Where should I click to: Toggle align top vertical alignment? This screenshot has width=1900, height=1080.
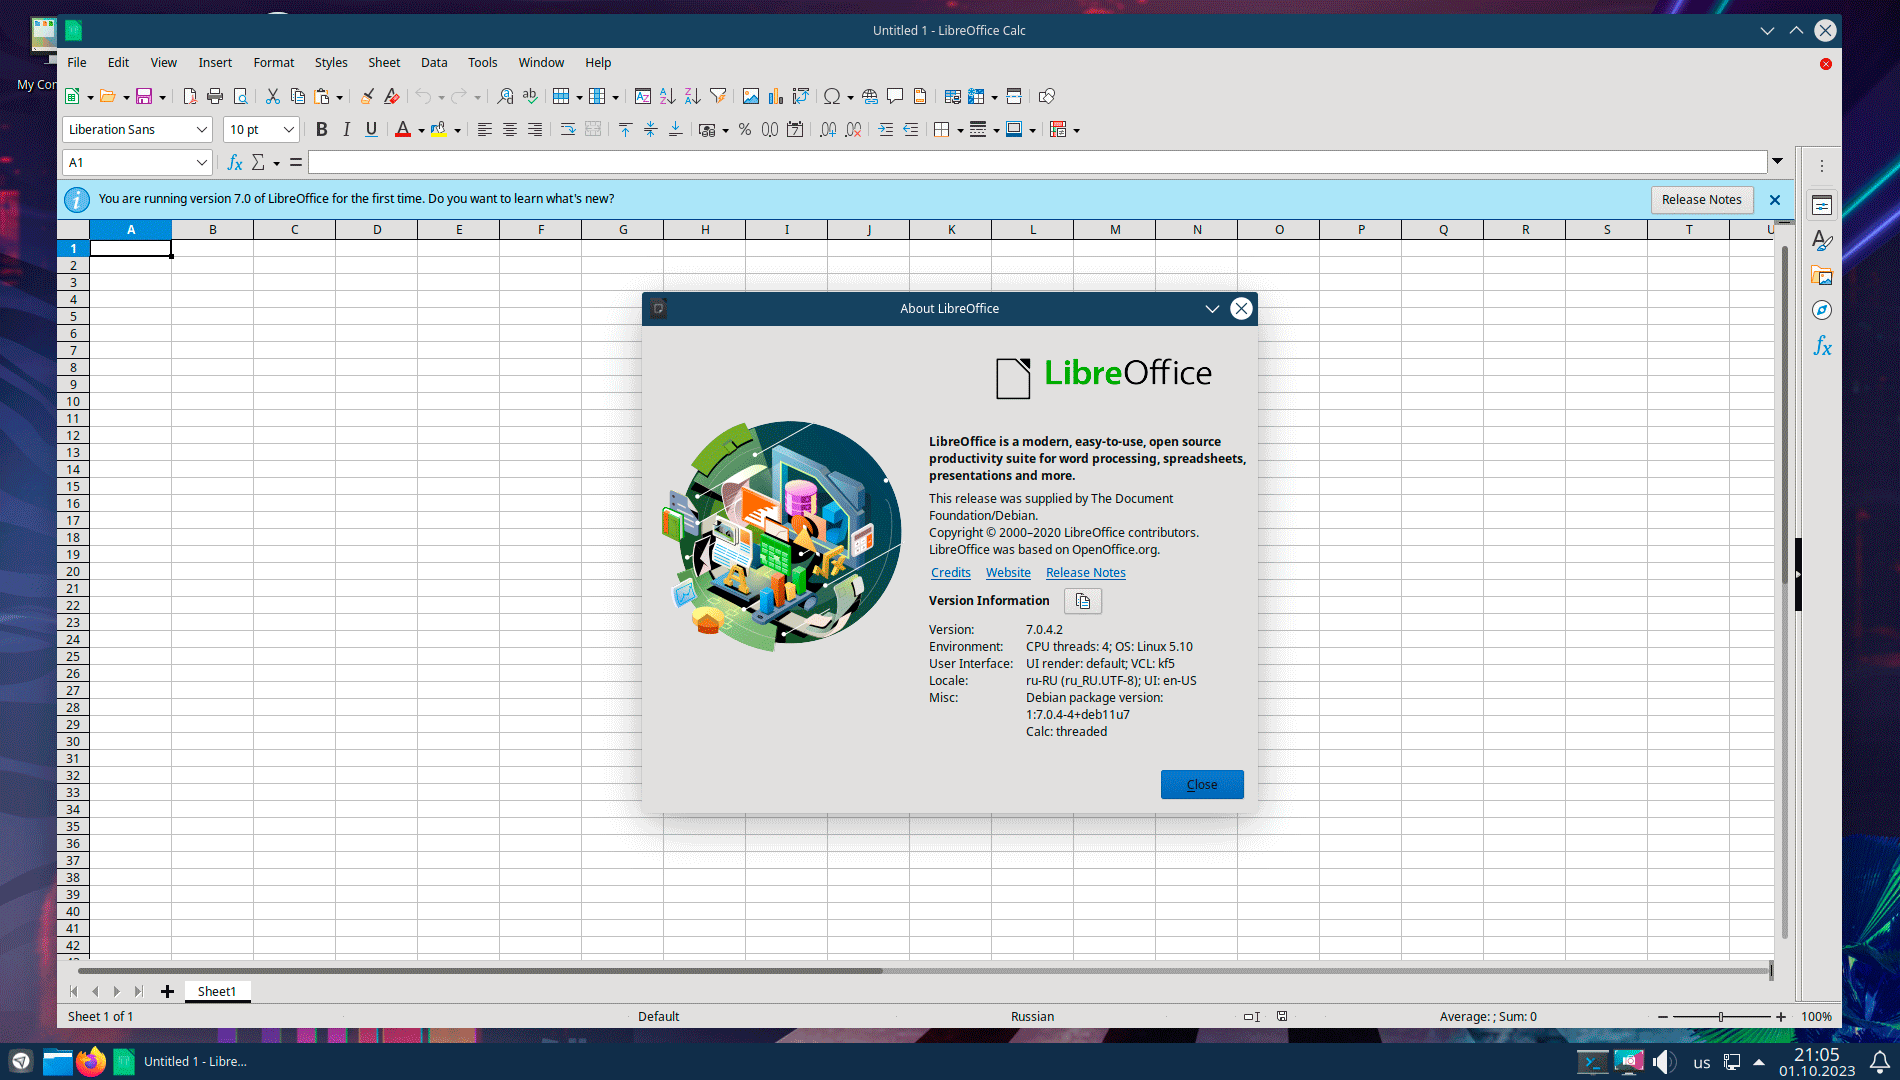tap(625, 129)
